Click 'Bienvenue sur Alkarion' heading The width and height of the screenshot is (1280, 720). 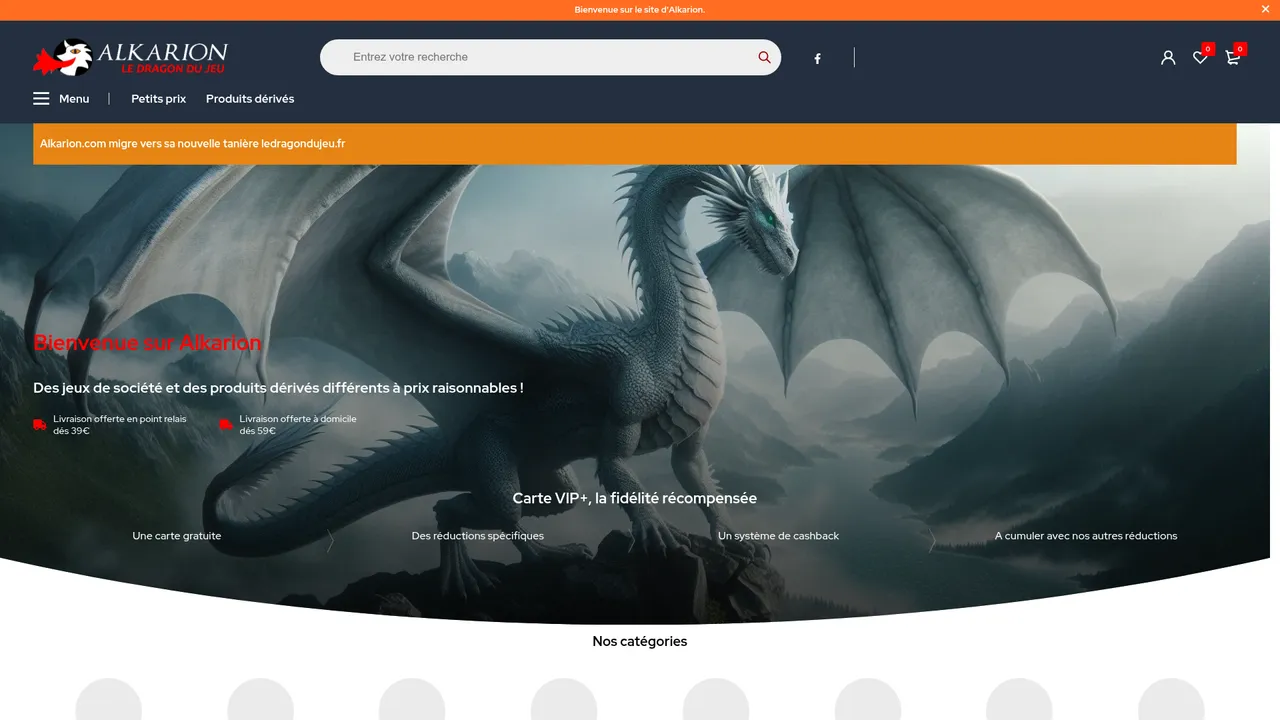147,343
